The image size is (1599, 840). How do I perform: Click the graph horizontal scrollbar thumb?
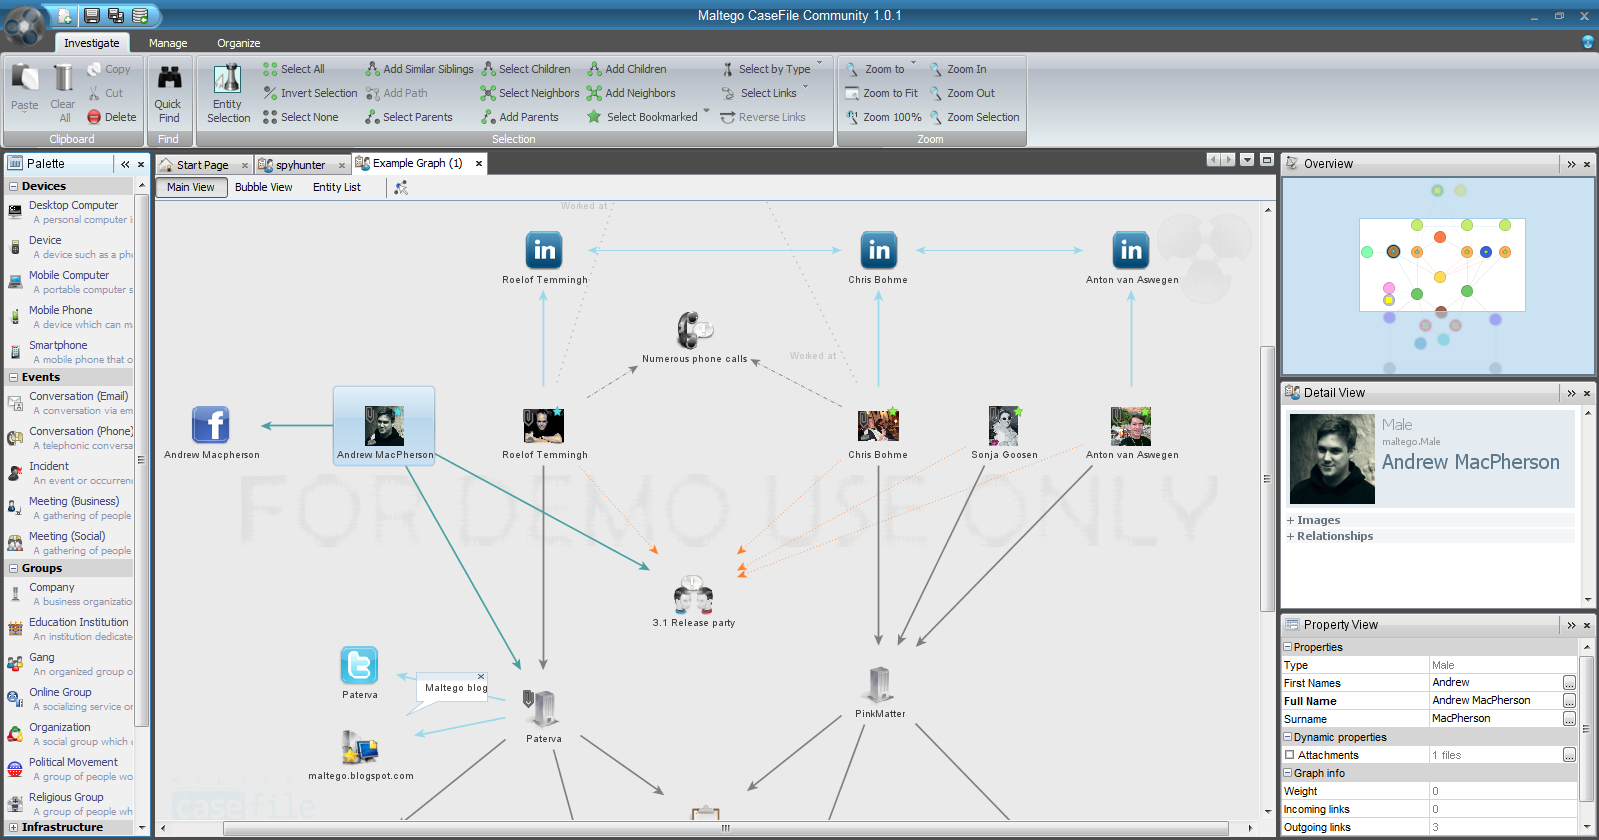pyautogui.click(x=726, y=828)
